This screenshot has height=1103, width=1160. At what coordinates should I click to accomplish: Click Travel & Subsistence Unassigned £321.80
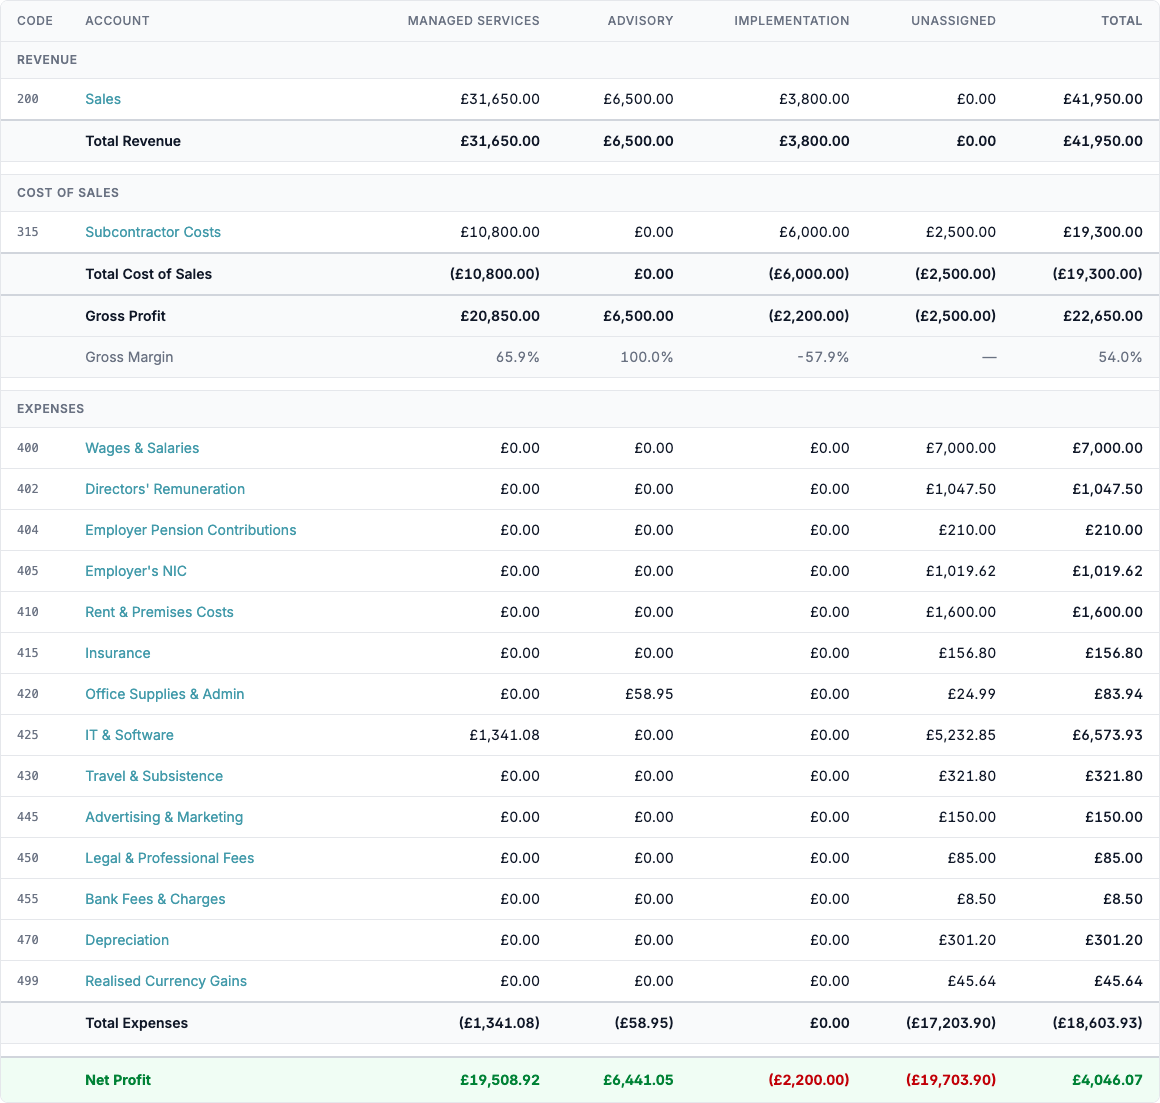pos(967,776)
